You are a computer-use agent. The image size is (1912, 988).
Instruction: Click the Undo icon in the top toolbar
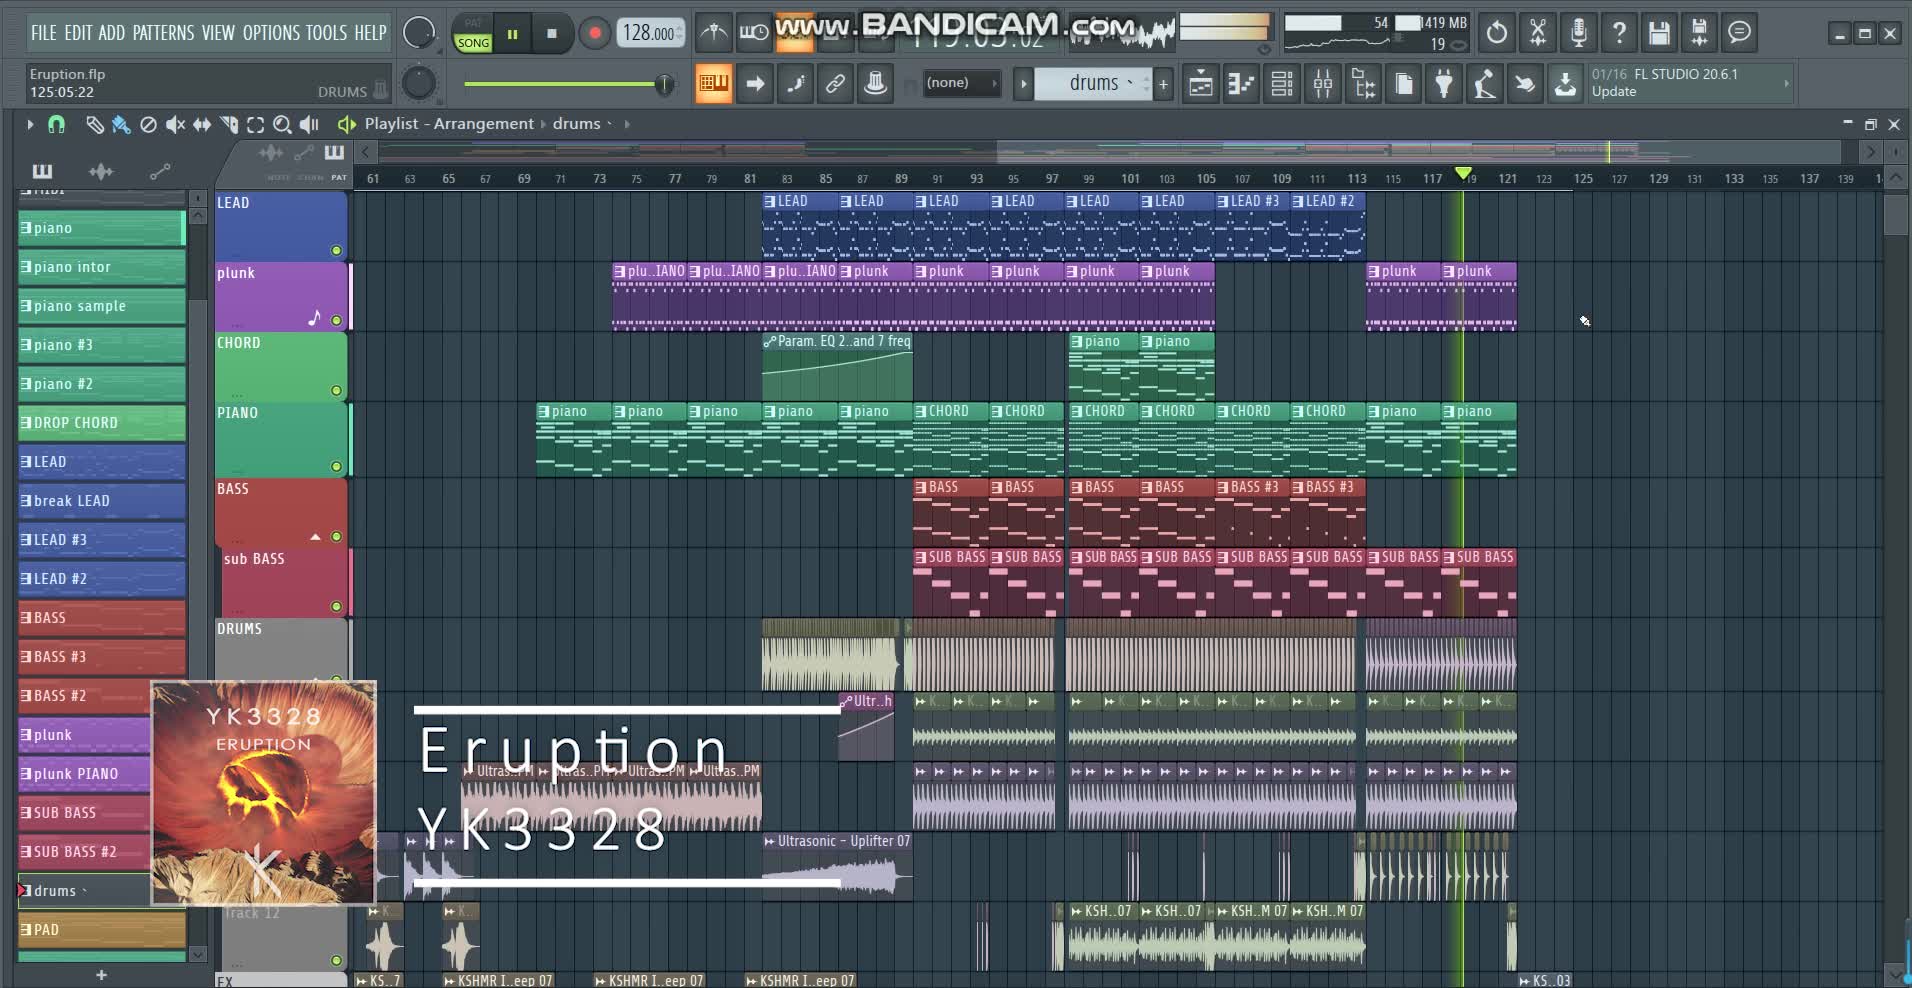pos(1497,33)
